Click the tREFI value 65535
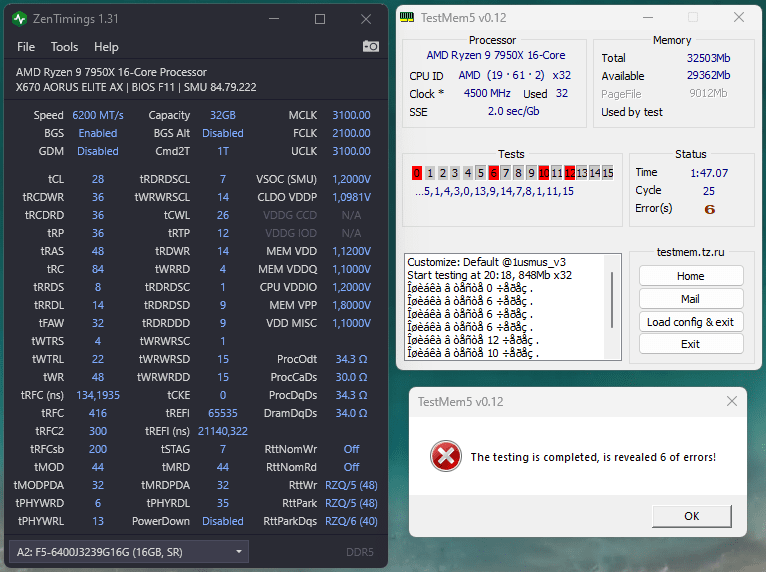766x572 pixels. 223,413
